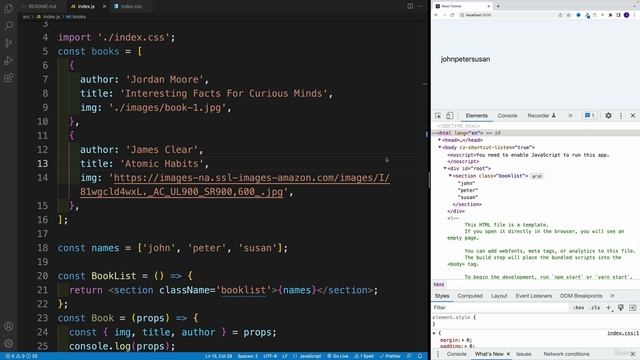Open the Accounts menu in activity bar
Viewport: 640px width, 360px height.
click(8, 326)
